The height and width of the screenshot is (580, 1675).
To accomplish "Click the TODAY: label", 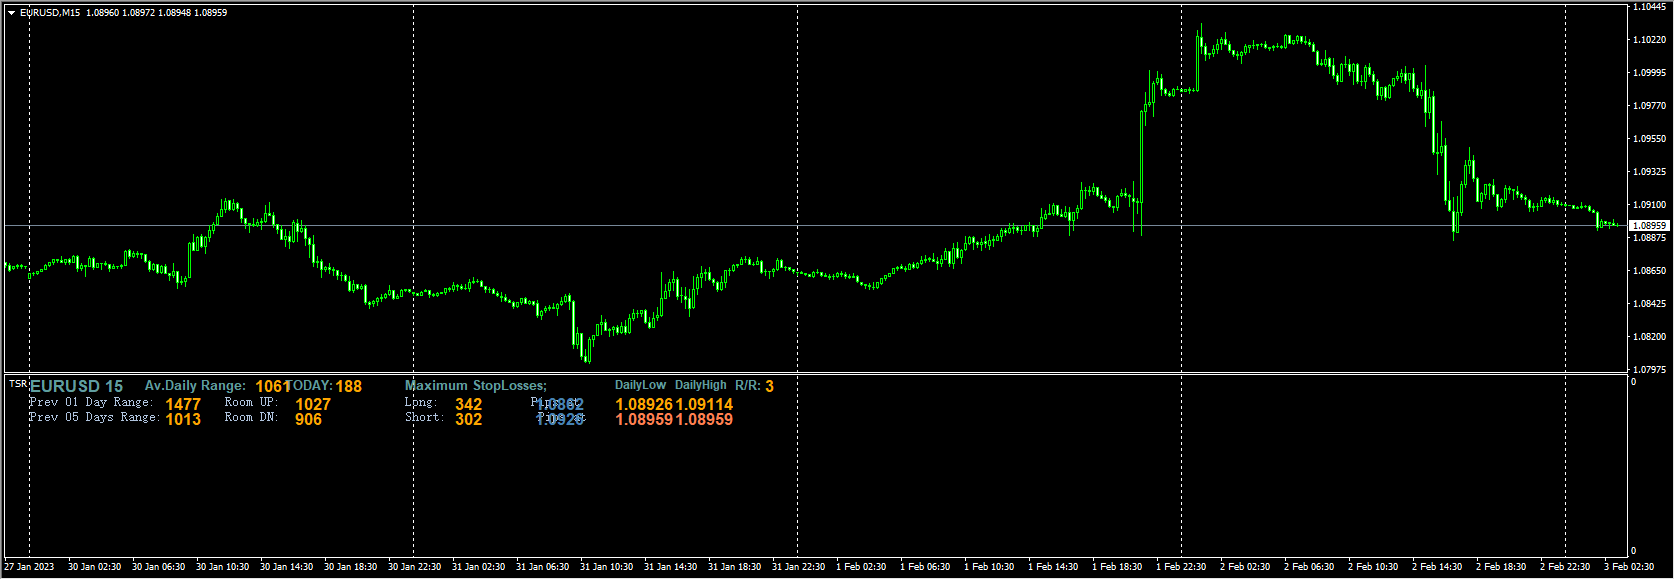I will click(x=310, y=386).
